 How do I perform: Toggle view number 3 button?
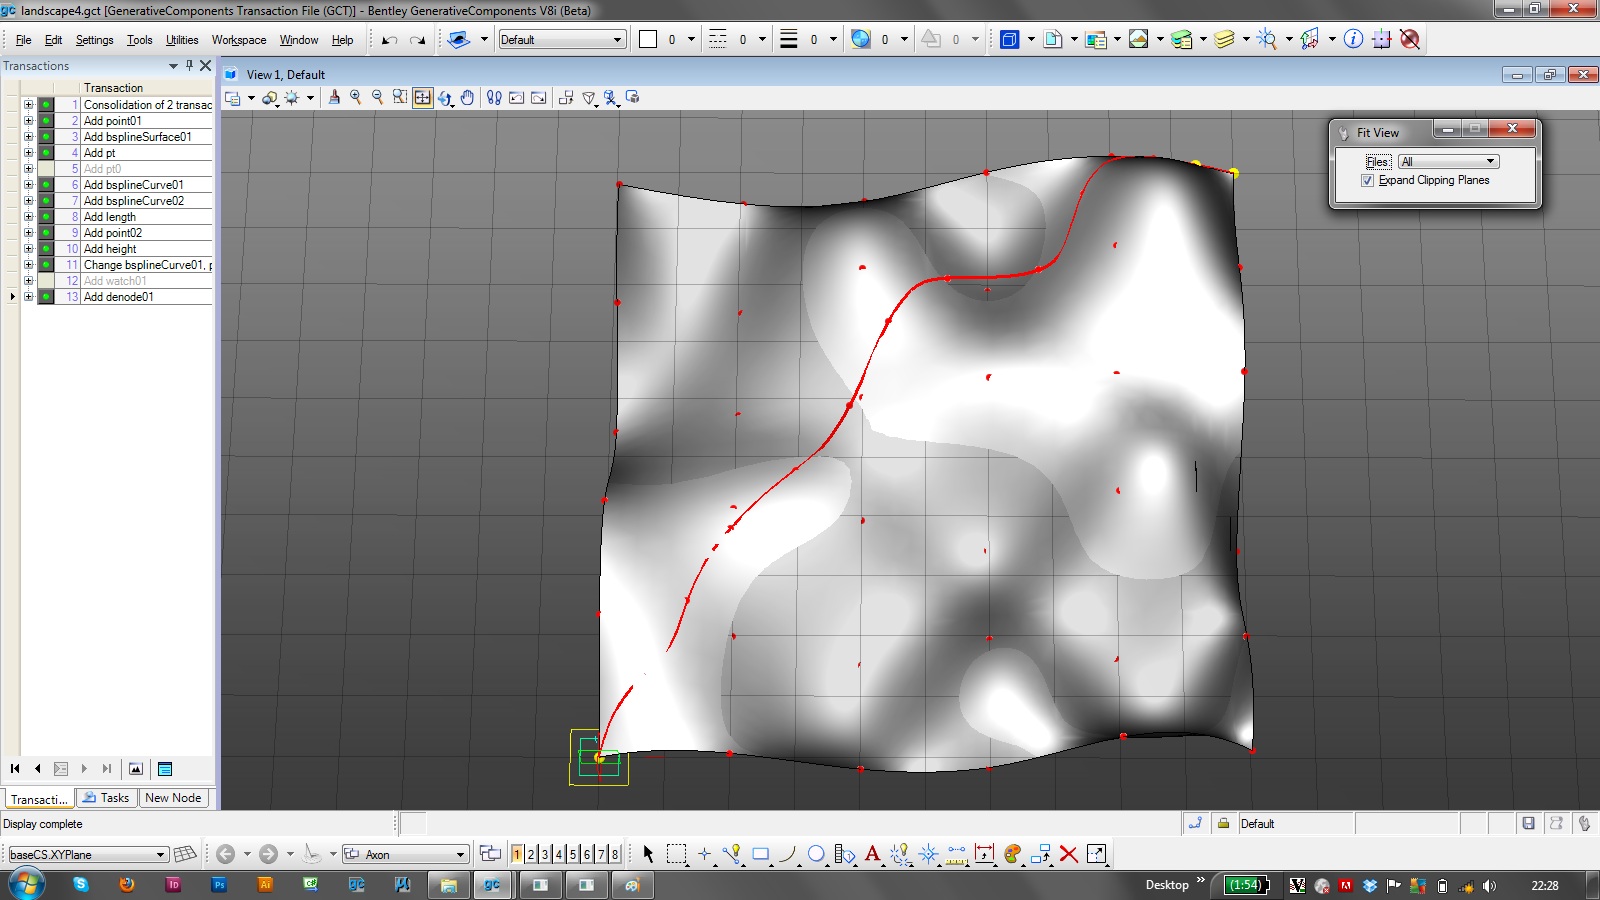545,854
